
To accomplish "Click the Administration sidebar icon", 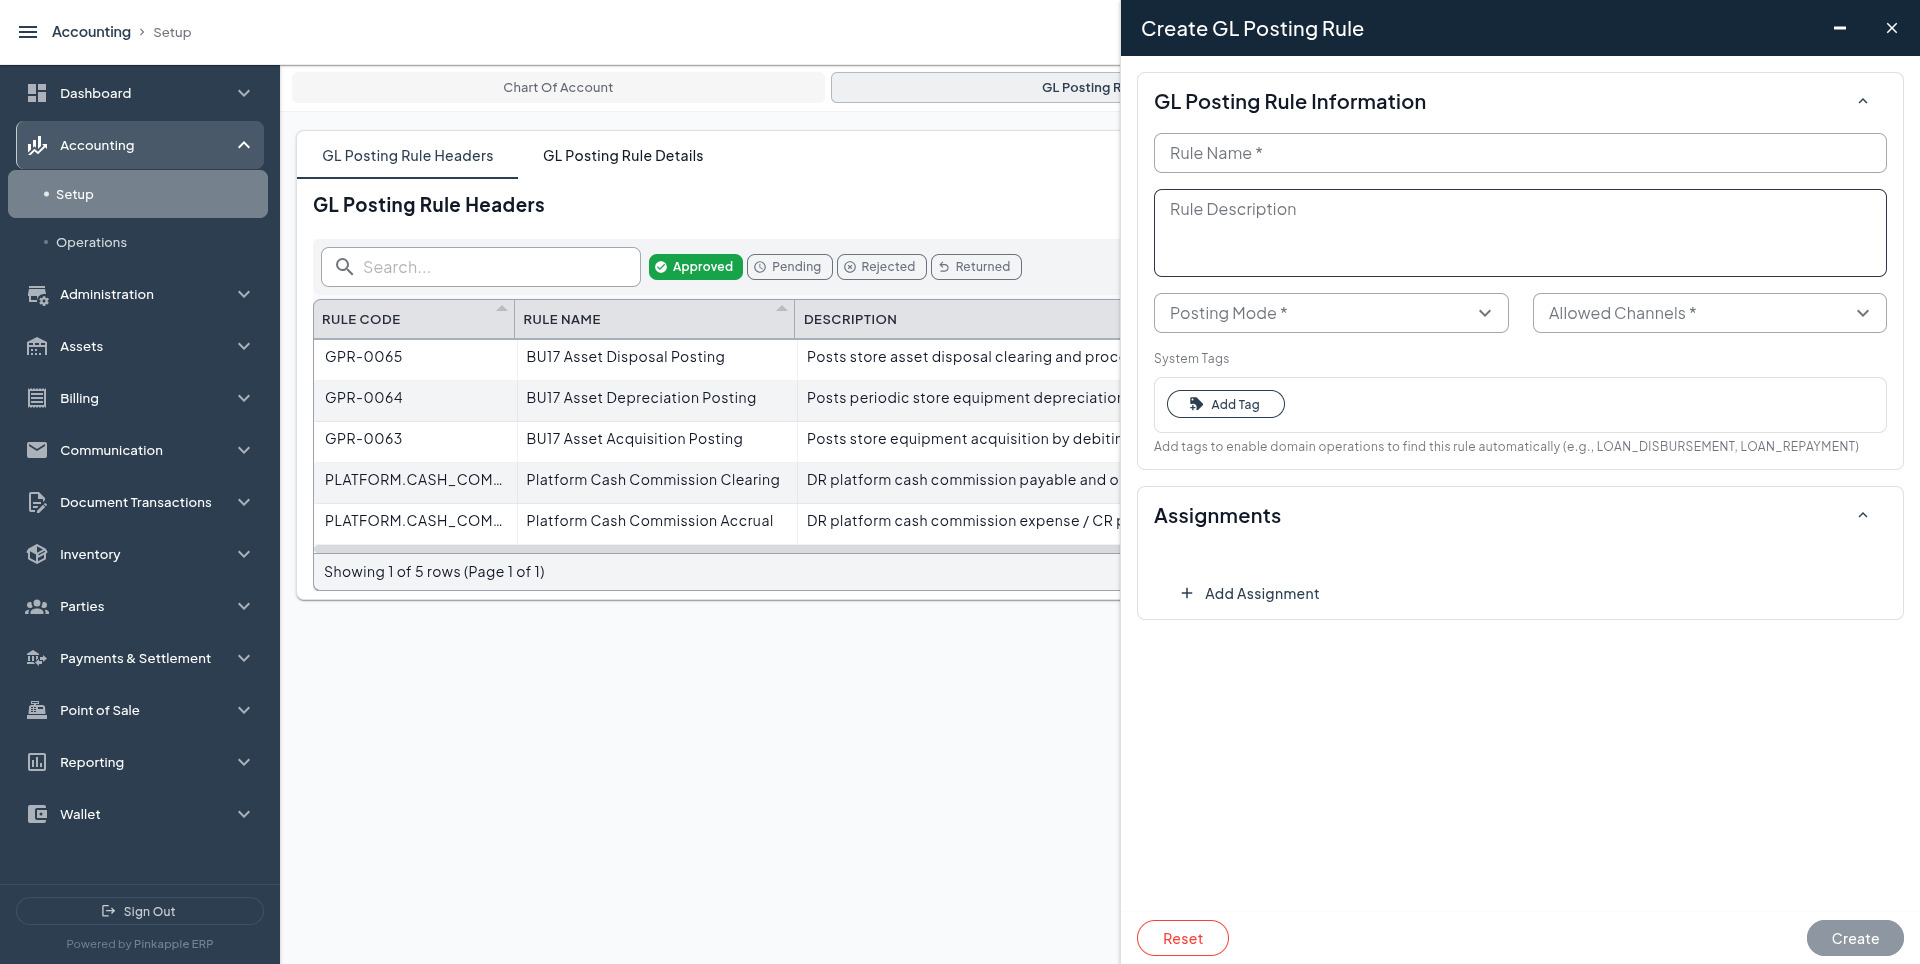I will pyautogui.click(x=37, y=294).
